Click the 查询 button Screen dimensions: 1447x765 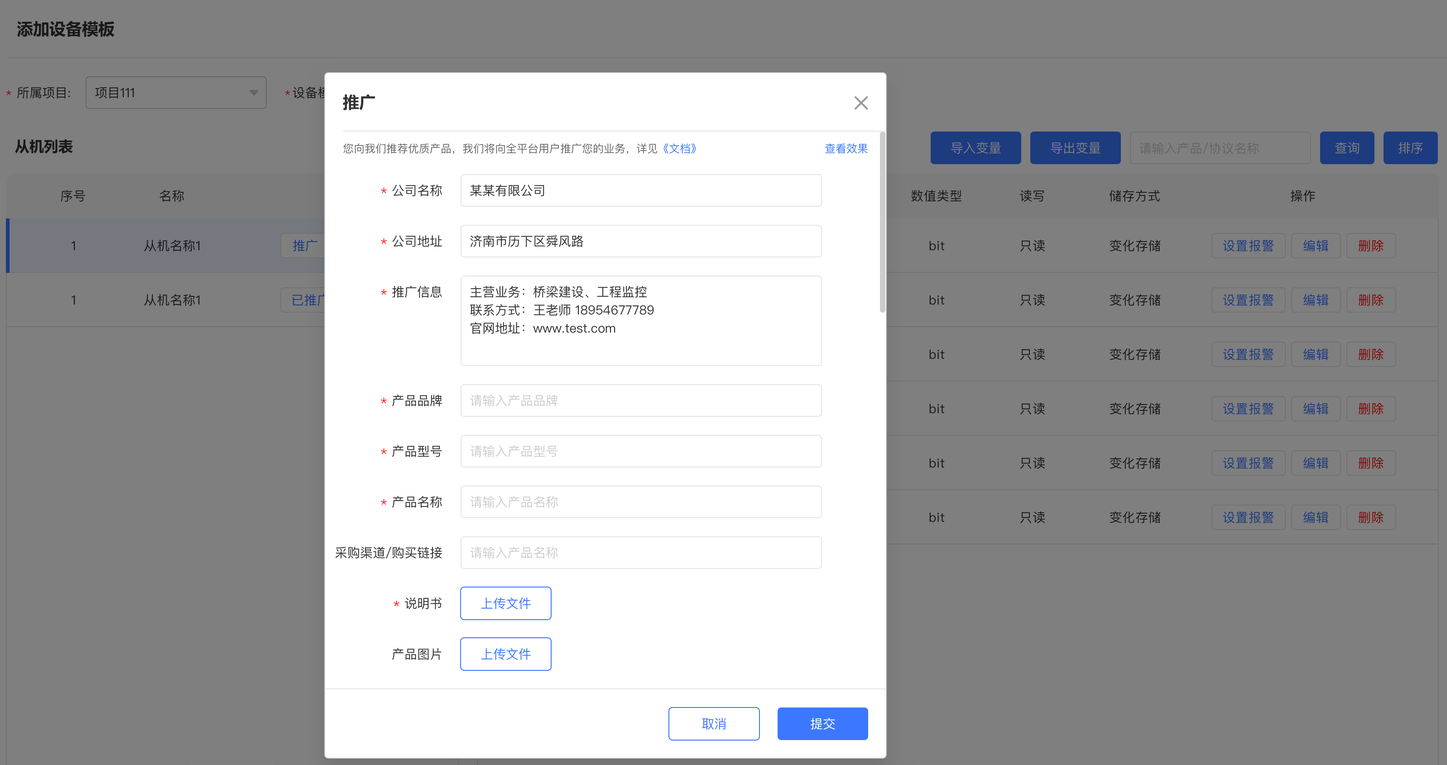[1347, 148]
